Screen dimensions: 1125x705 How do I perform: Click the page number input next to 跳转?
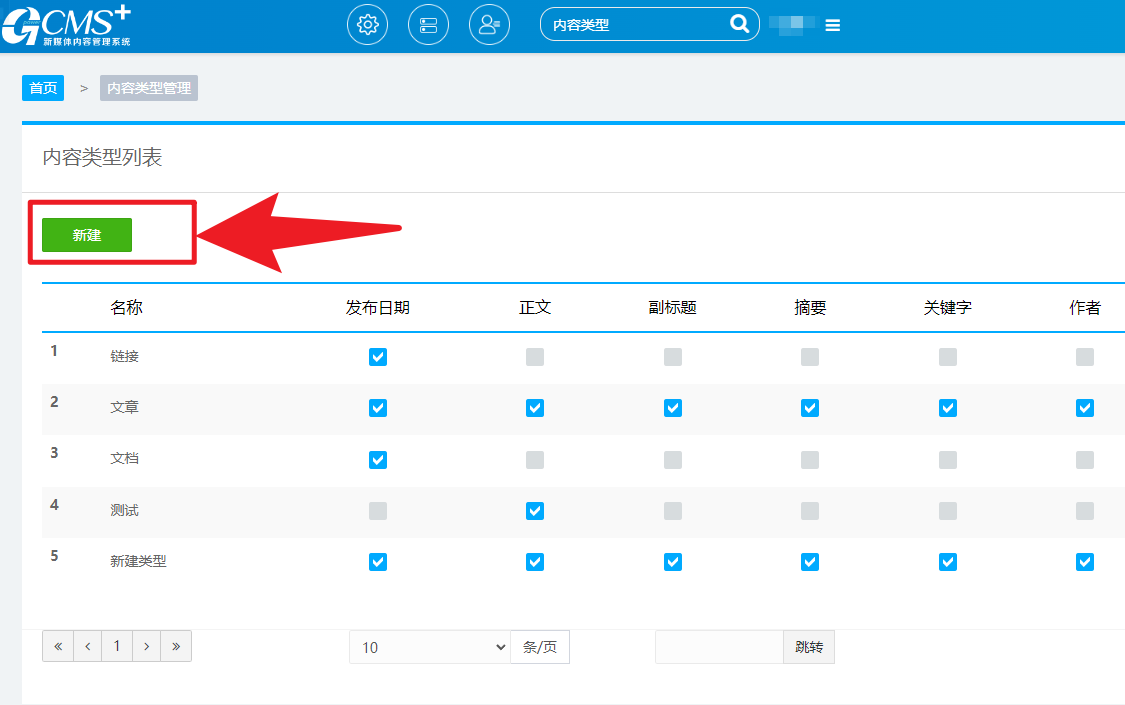718,647
